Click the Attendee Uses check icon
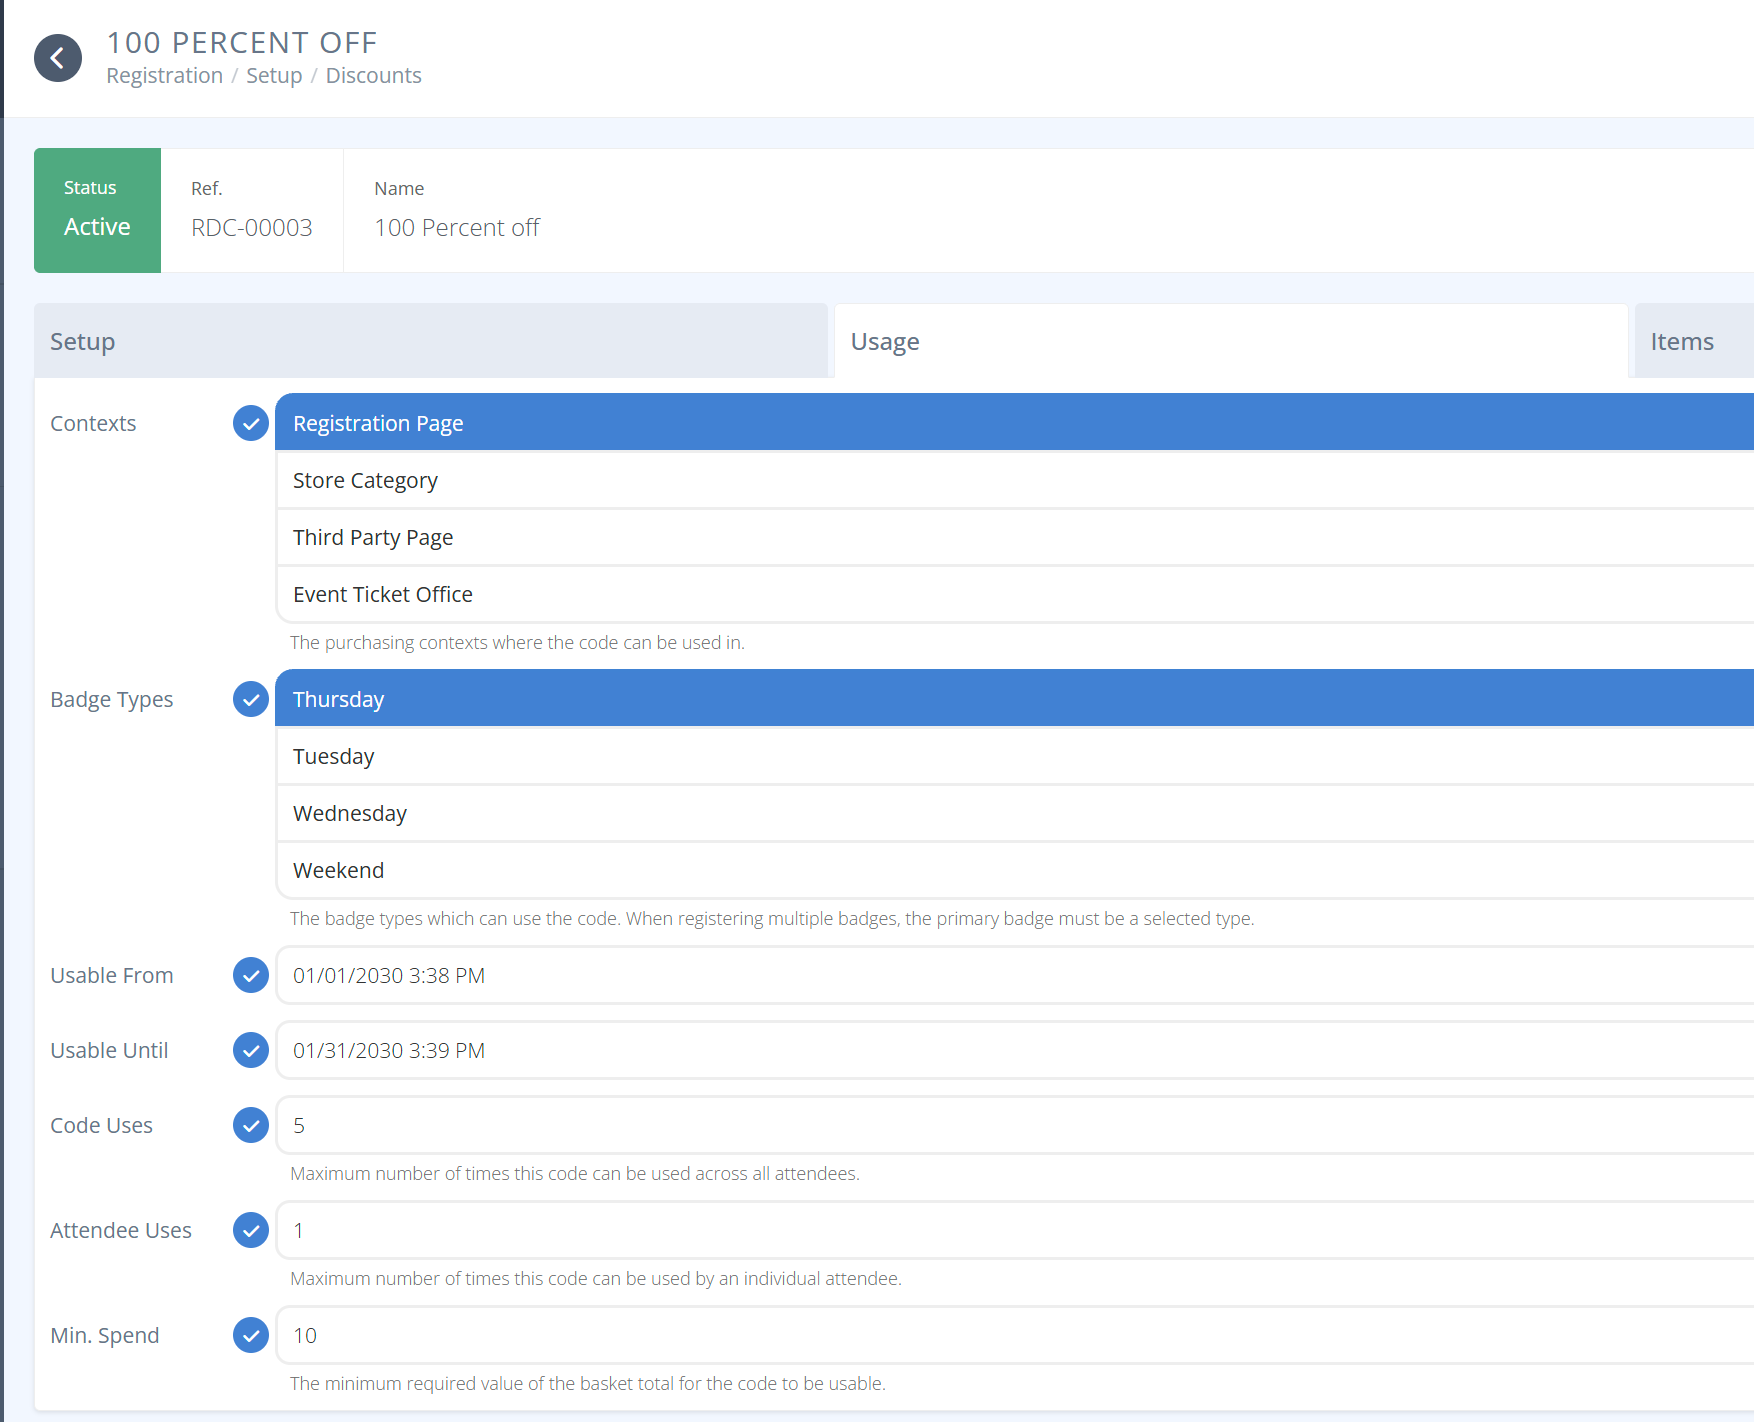 (250, 1230)
